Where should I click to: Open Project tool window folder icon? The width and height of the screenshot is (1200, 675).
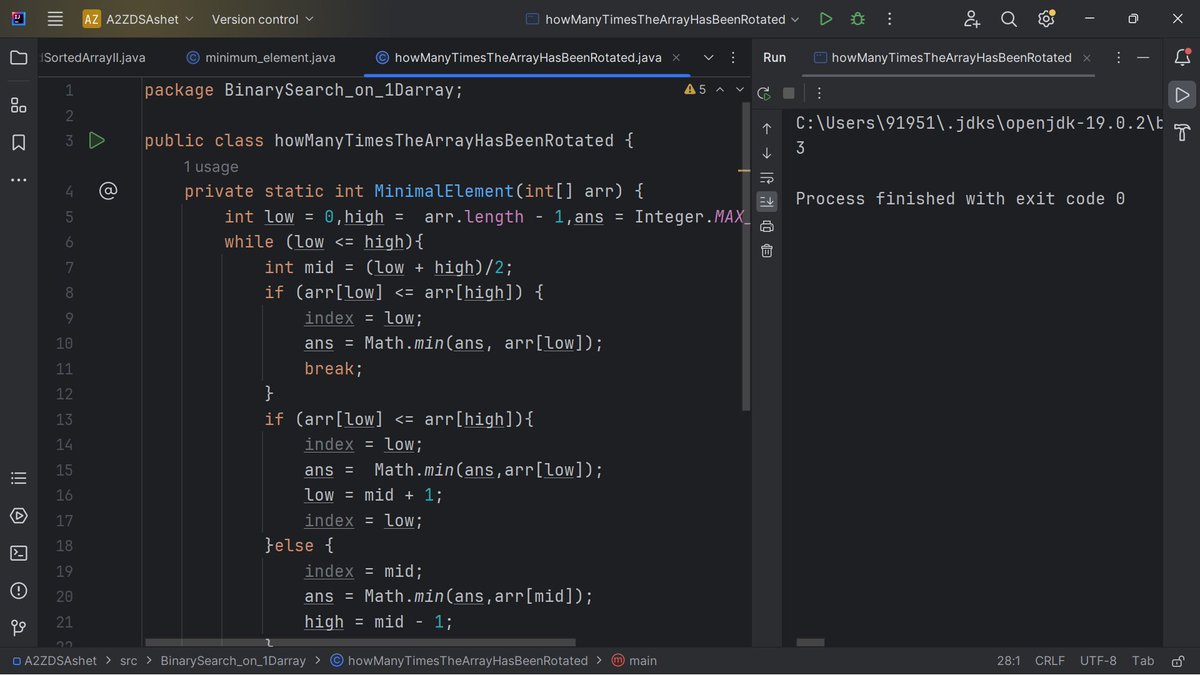(18, 57)
